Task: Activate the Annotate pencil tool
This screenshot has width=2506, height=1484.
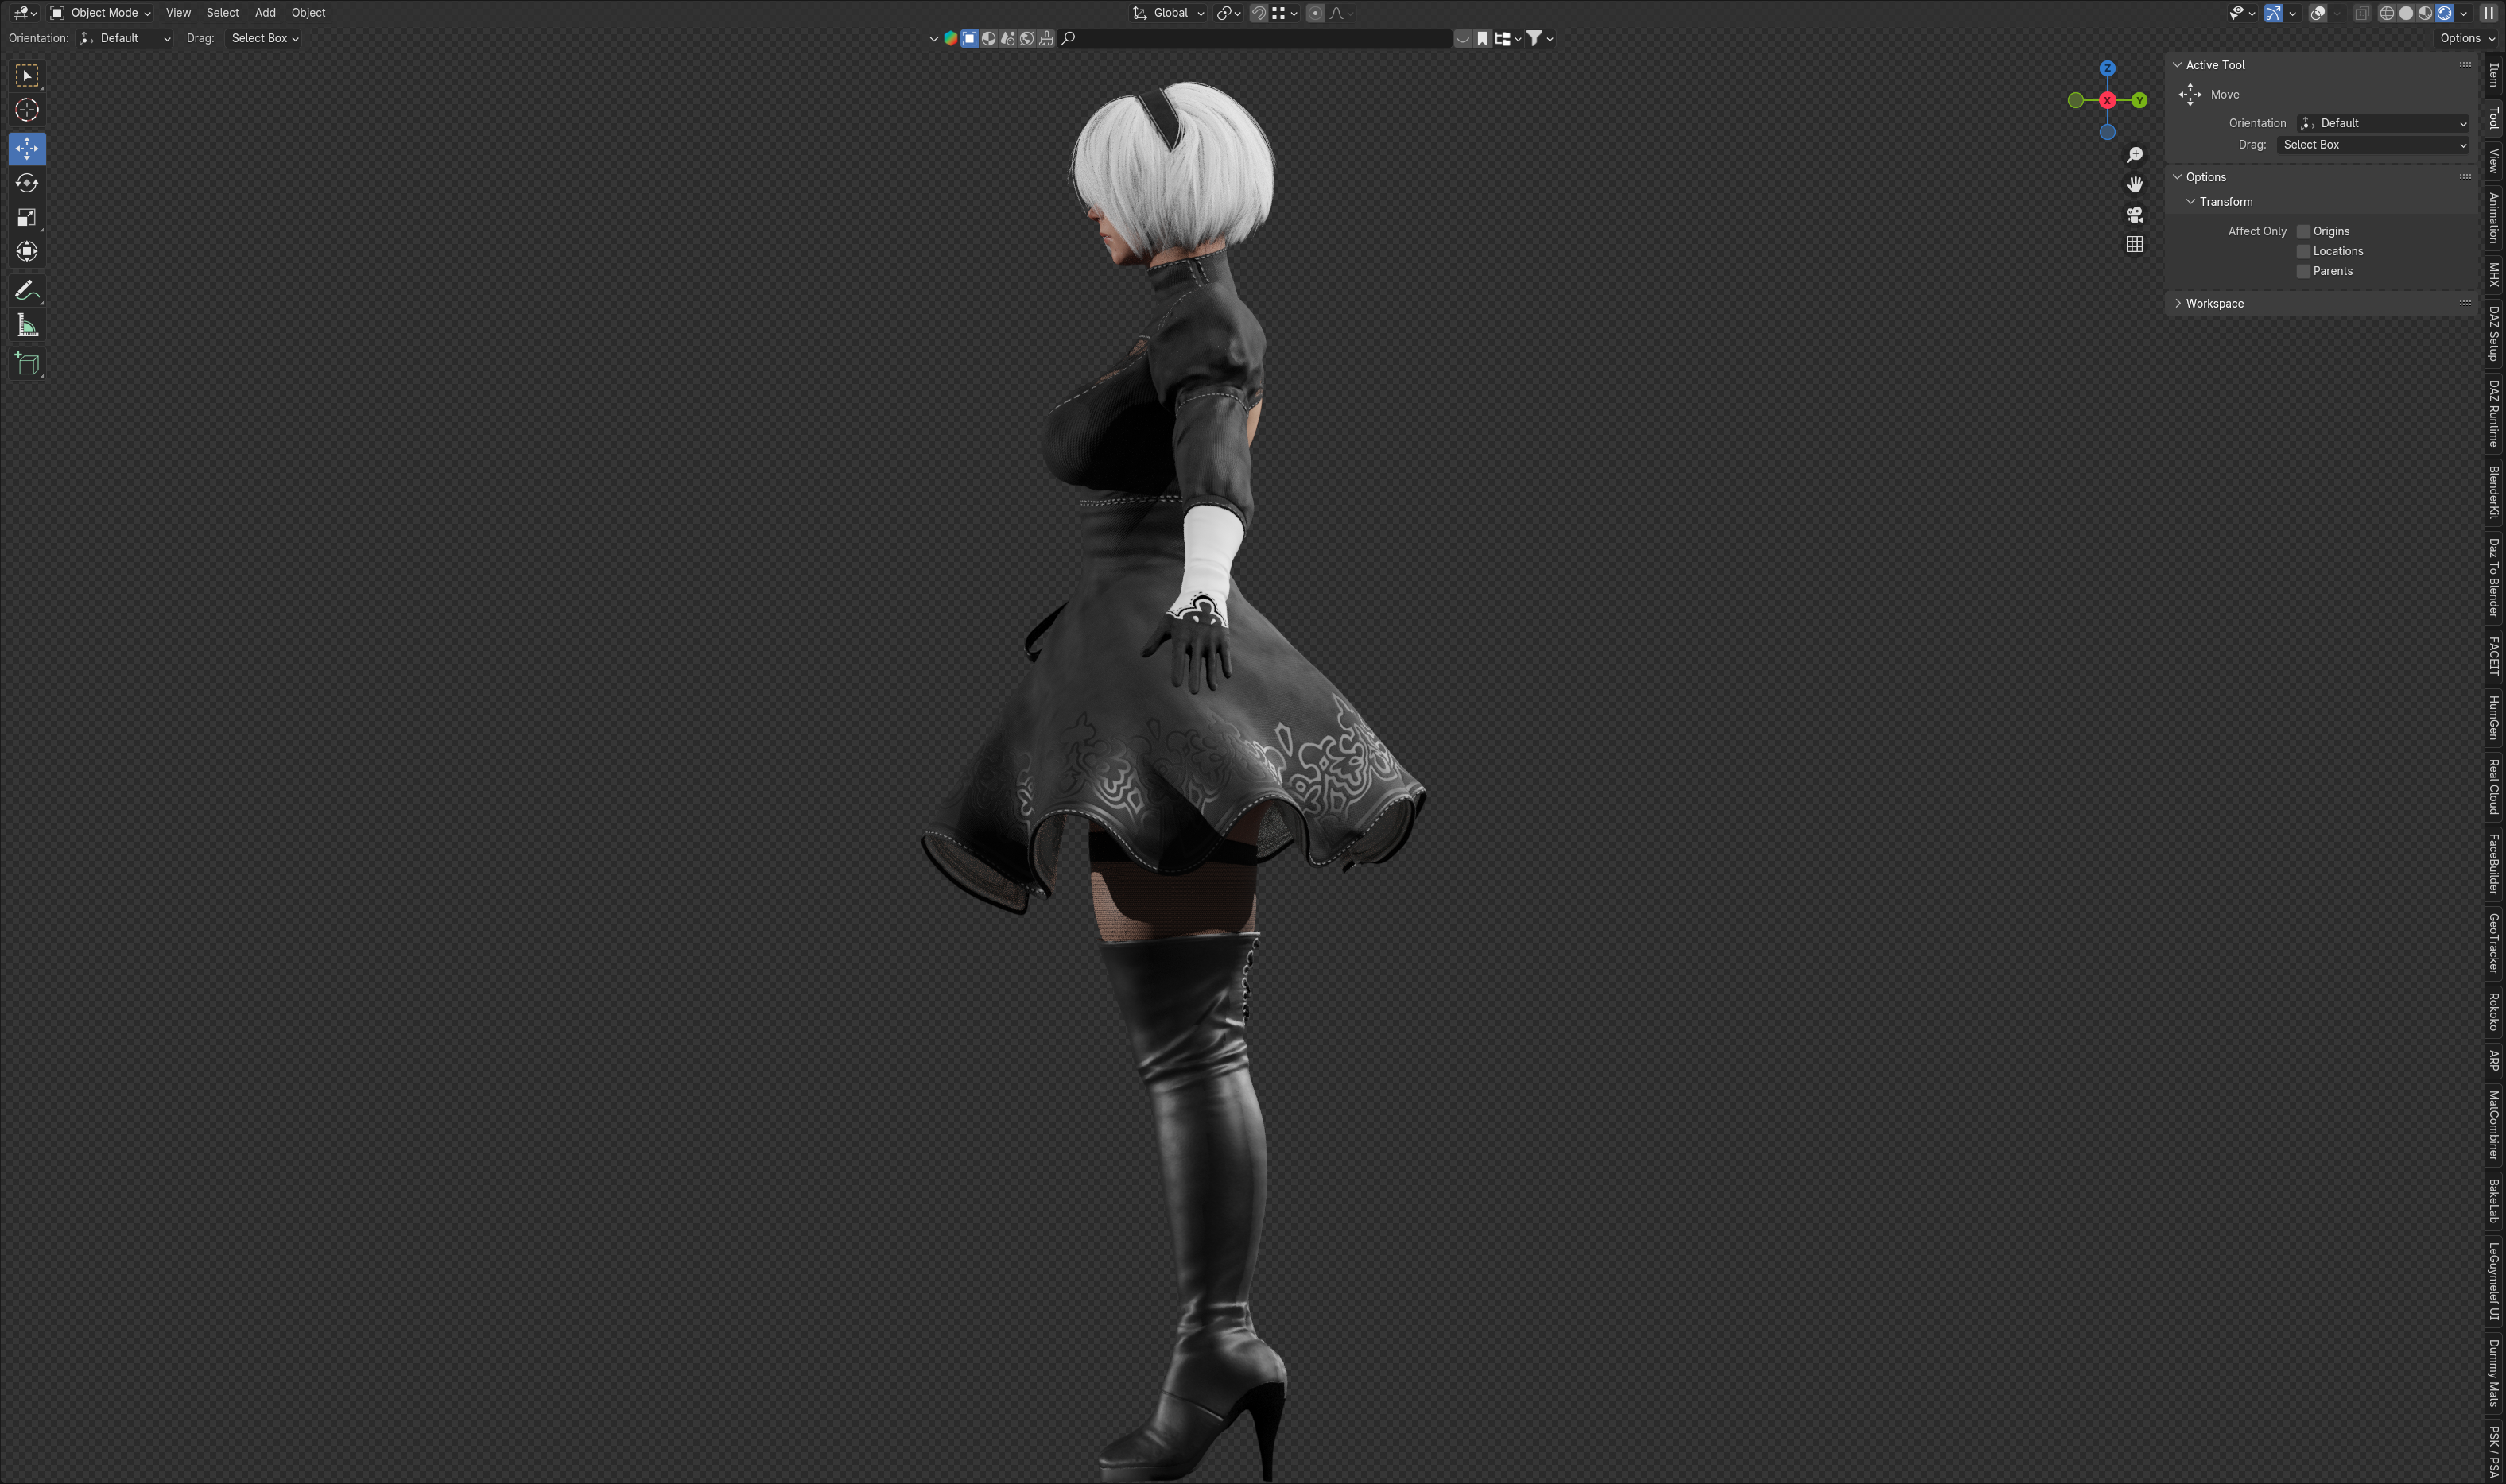Action: click(27, 291)
